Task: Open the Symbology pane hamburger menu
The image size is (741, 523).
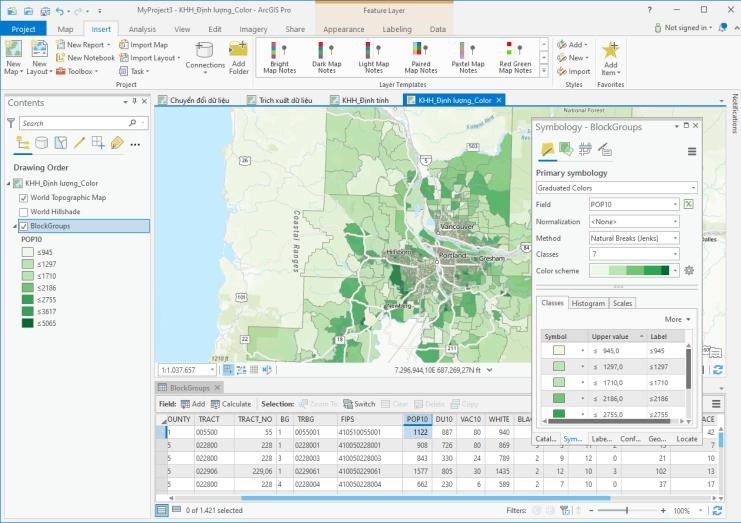Action: coord(692,152)
